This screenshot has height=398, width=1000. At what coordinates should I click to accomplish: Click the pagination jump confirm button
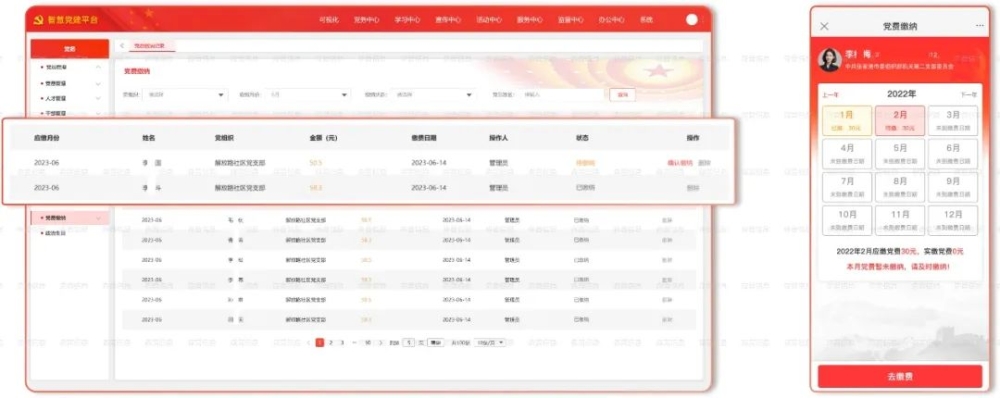coord(436,343)
